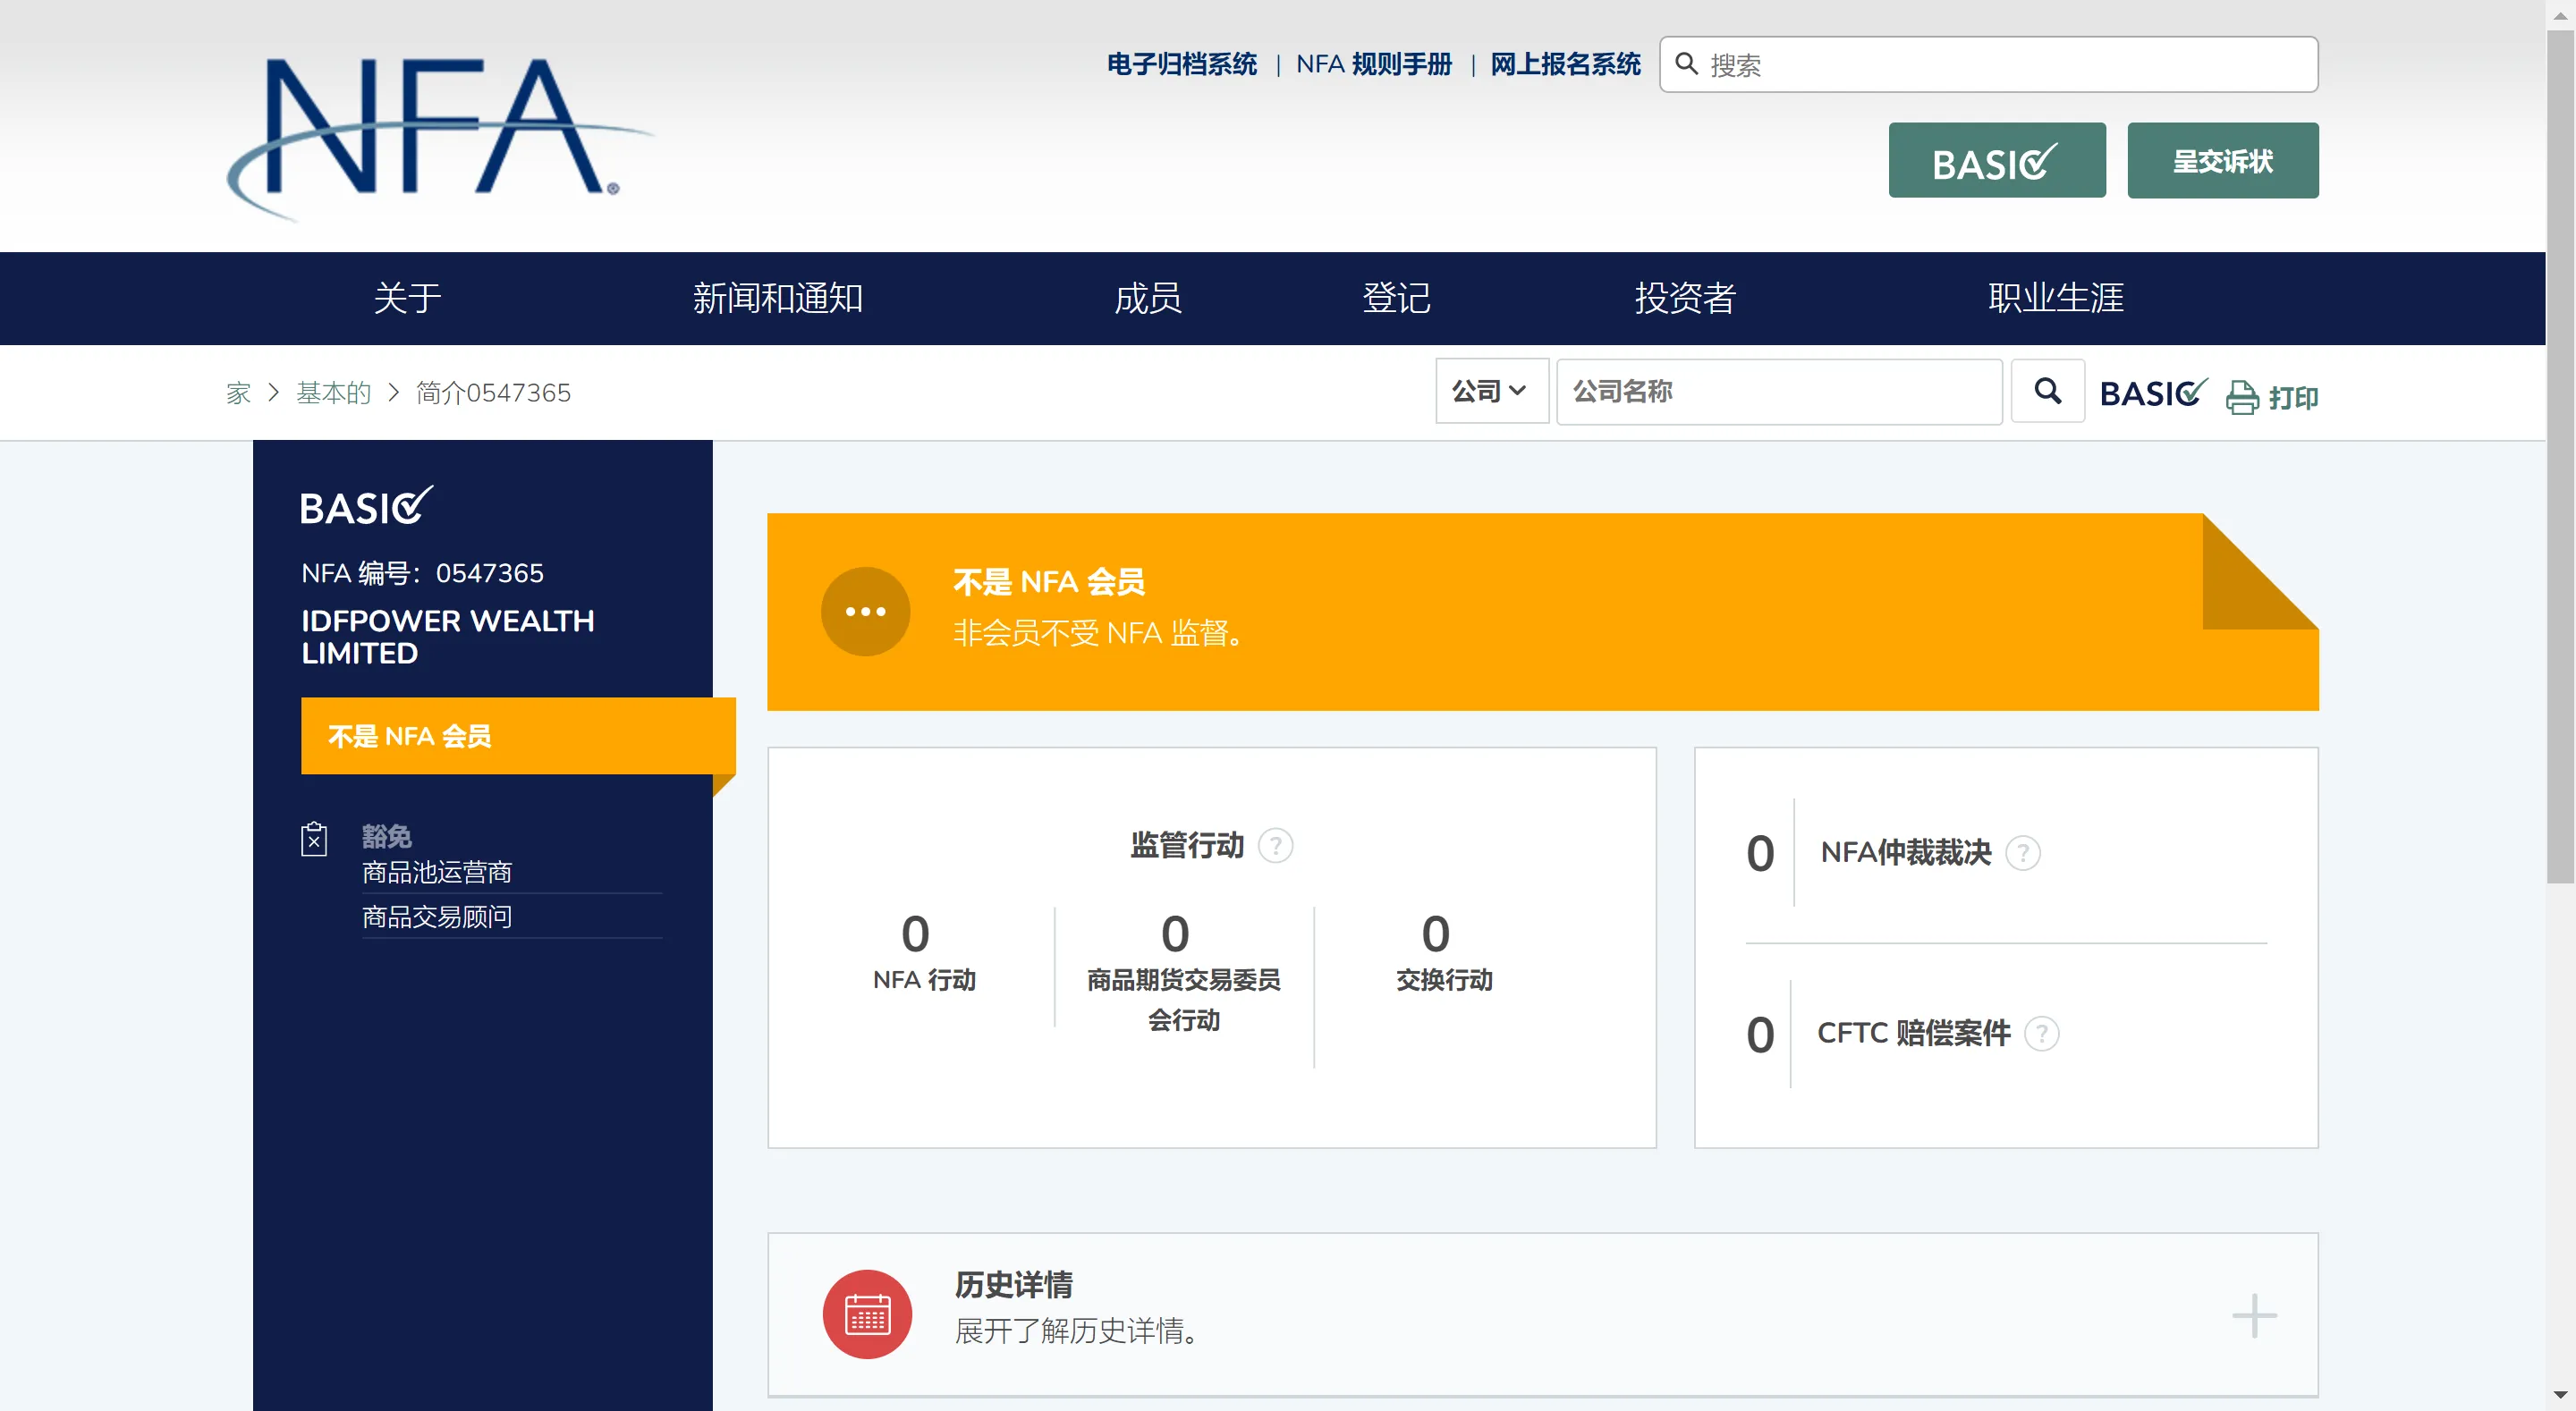Click the green BASIC button in header
Screen dimensions: 2576x1411
[x=1997, y=160]
